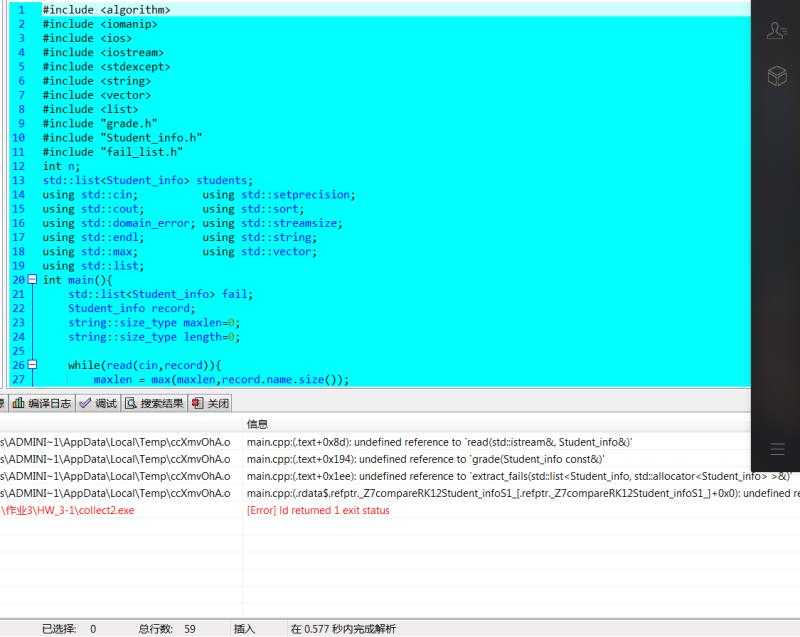The height and width of the screenshot is (637, 800).
Task: Click the using std::list; line
Action: (93, 266)
